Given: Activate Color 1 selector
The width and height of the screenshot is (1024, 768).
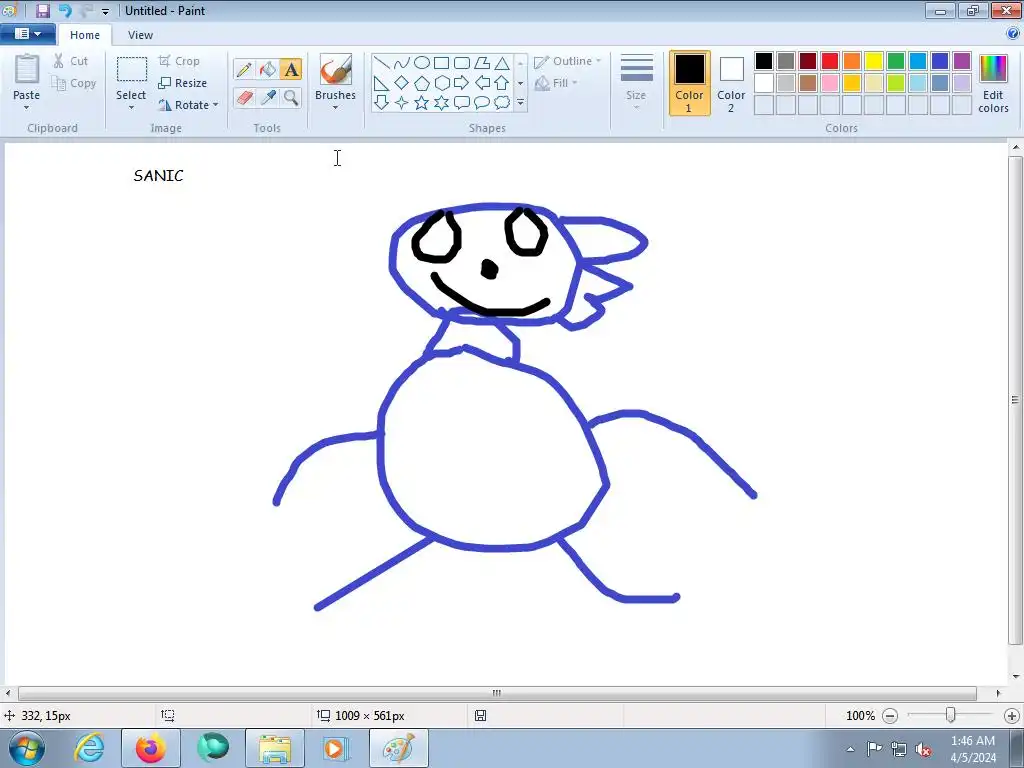Looking at the screenshot, I should [x=690, y=83].
